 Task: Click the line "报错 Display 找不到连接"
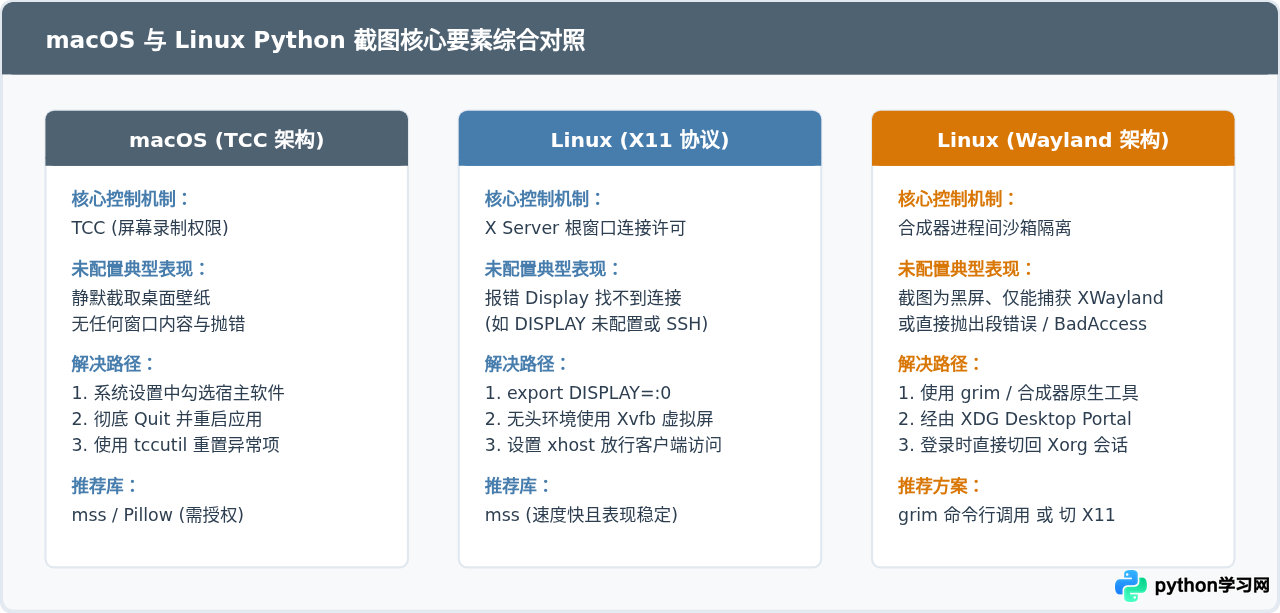click(x=583, y=298)
